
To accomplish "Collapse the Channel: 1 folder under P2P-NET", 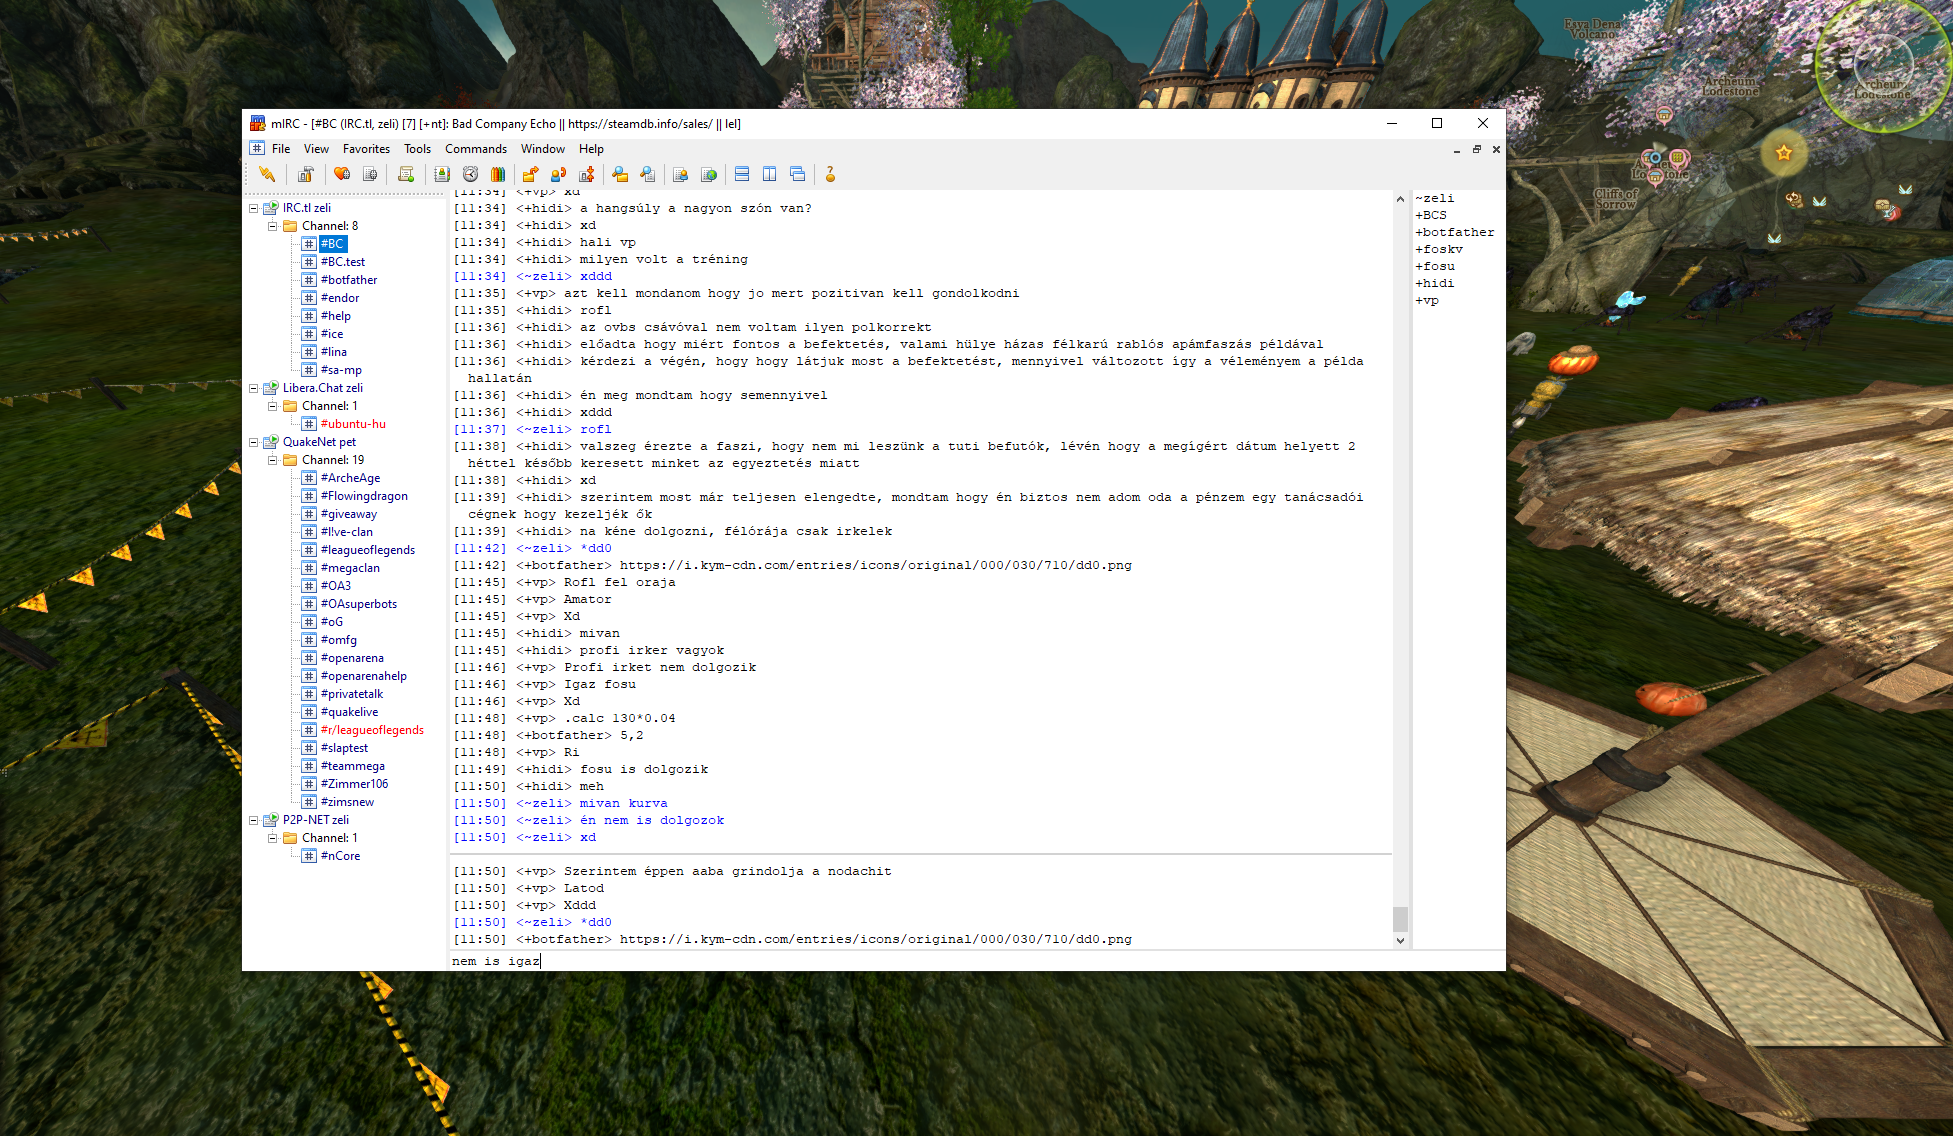I will [x=272, y=838].
